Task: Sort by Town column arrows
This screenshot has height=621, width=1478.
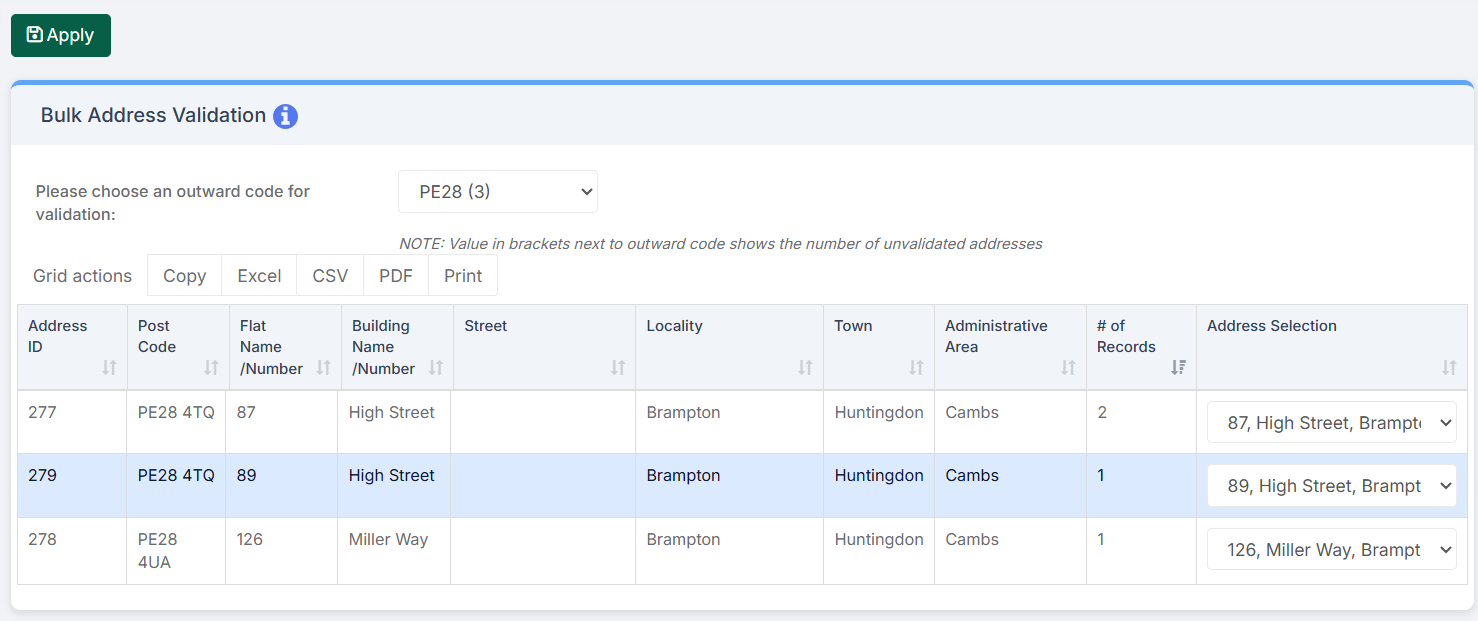Action: 916,368
